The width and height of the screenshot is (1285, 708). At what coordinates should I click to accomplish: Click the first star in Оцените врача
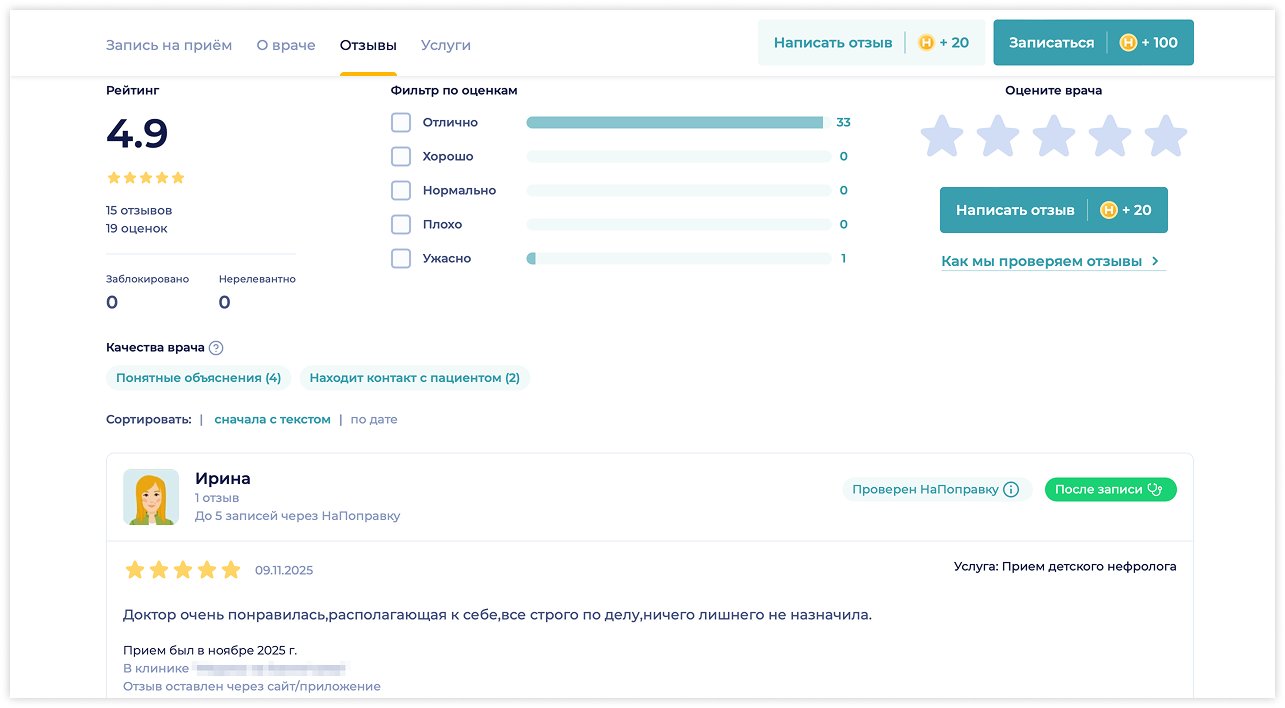click(x=941, y=136)
